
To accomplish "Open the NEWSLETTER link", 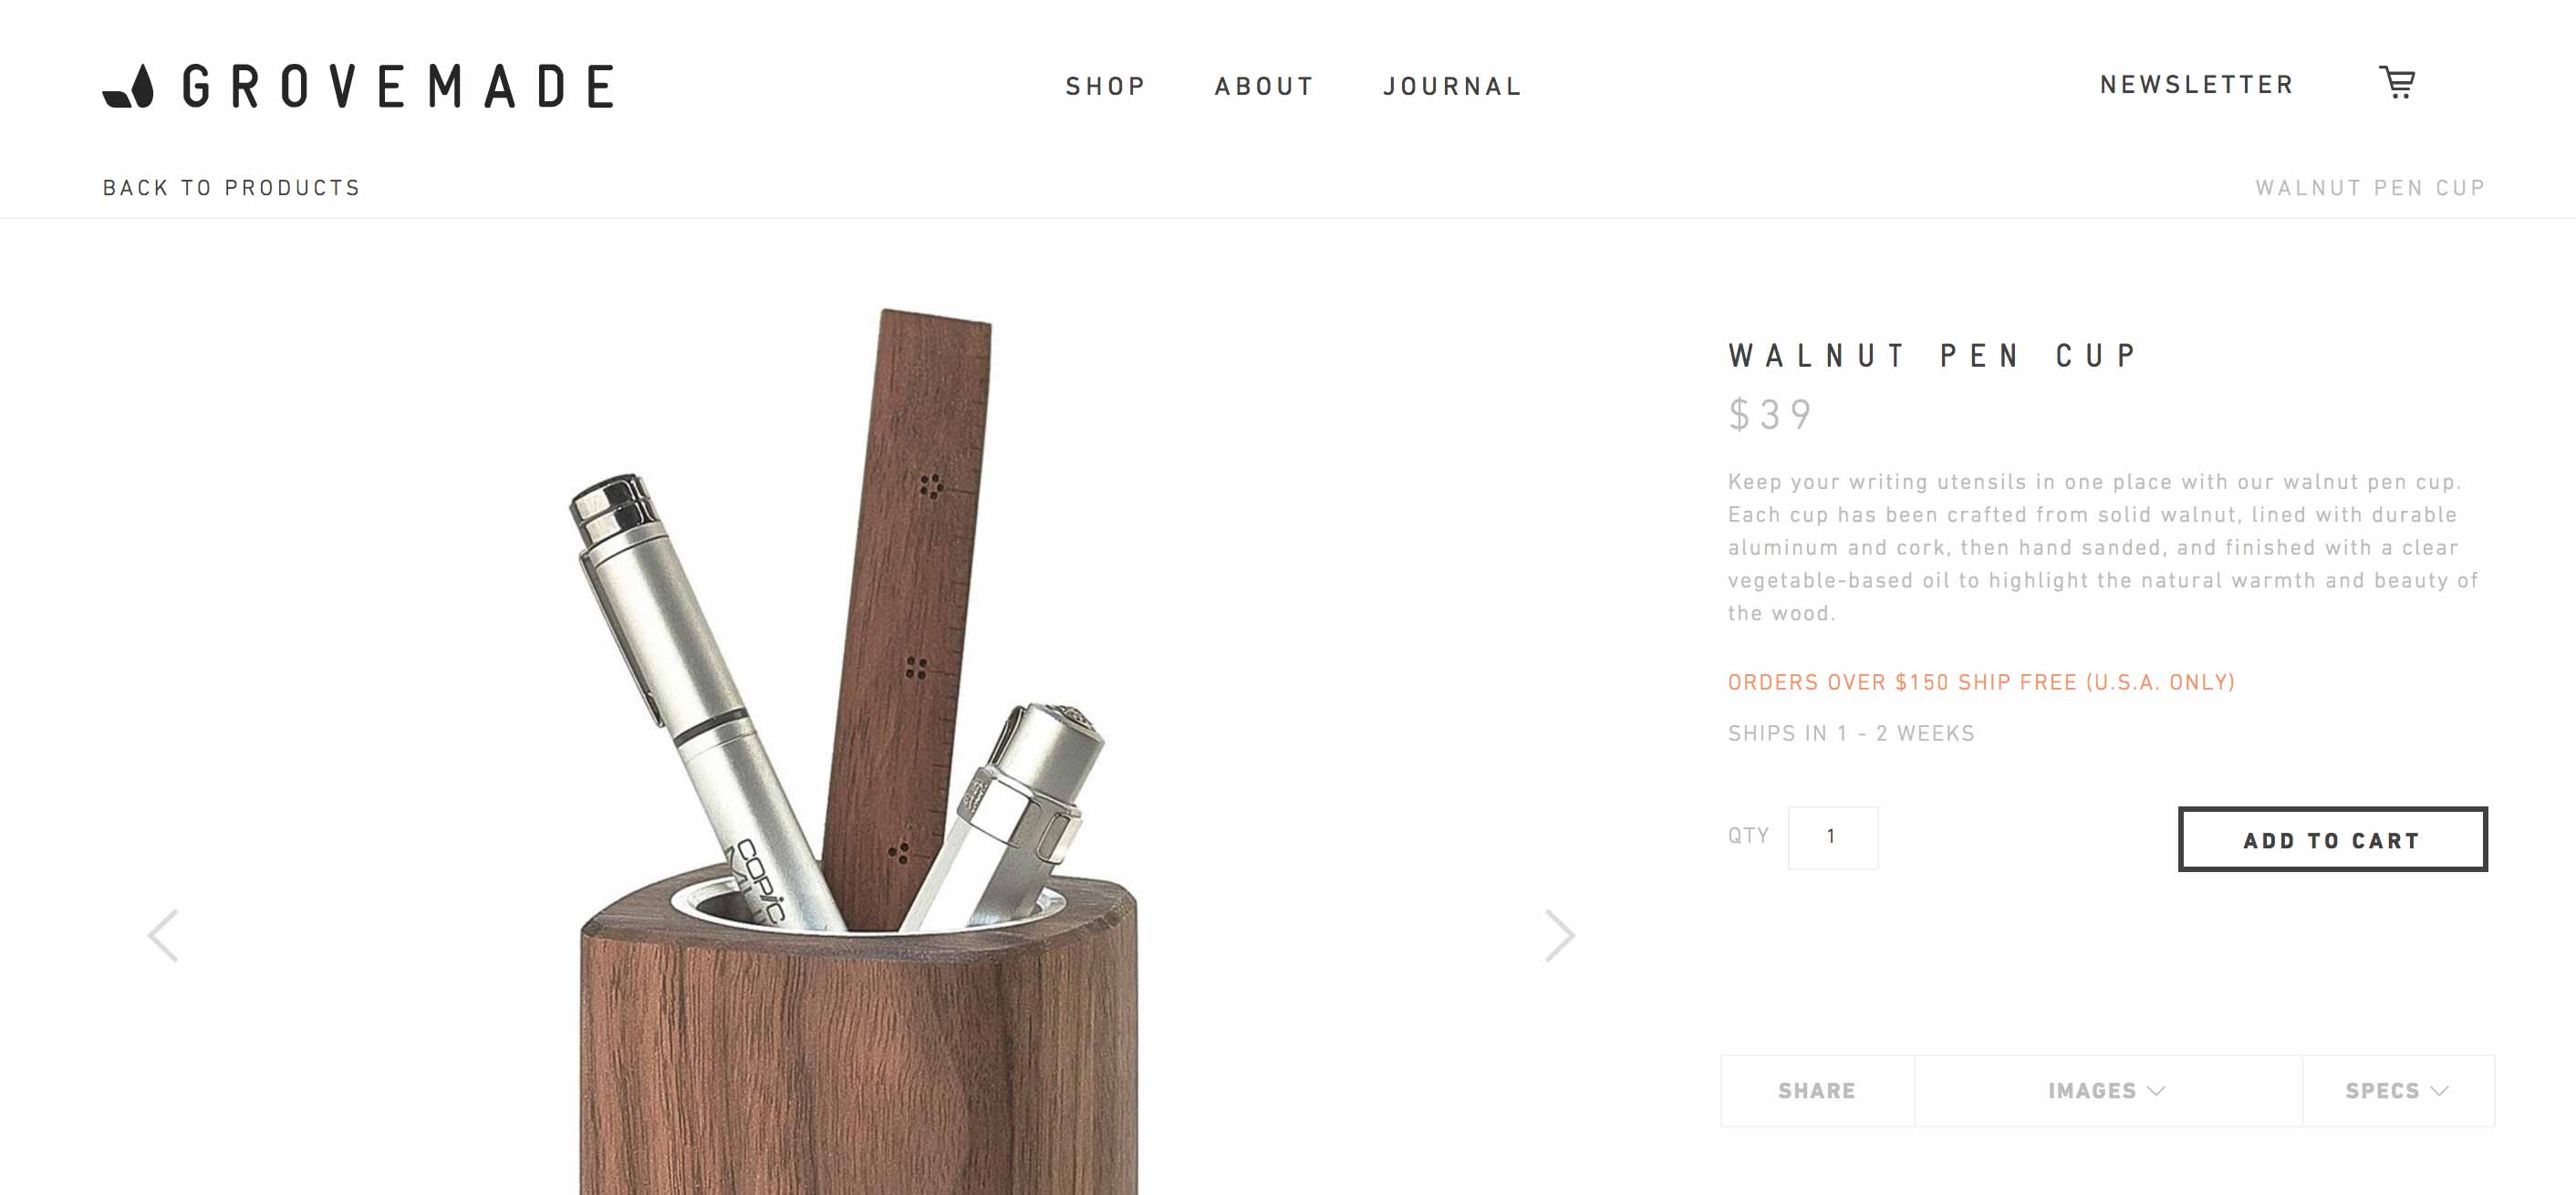I will point(2196,85).
